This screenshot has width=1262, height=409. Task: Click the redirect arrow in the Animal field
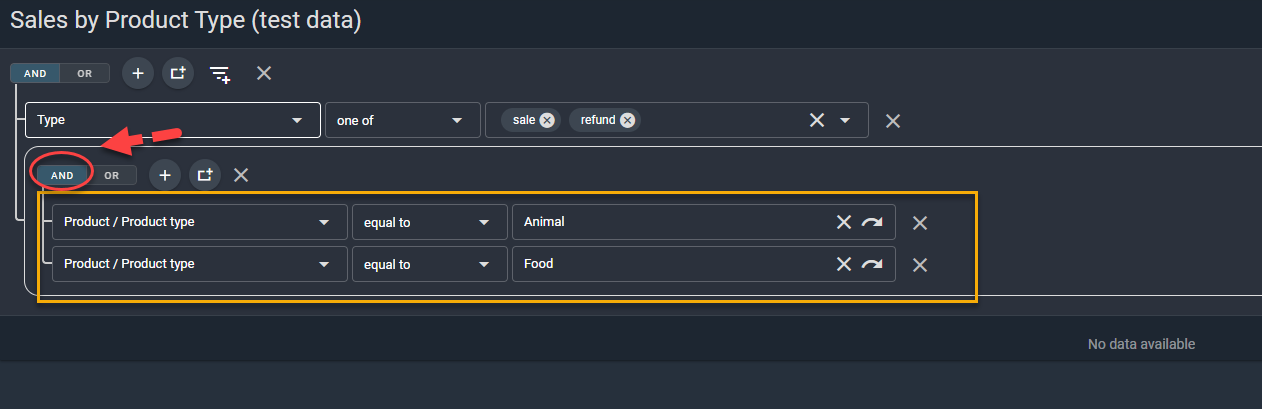pos(873,222)
